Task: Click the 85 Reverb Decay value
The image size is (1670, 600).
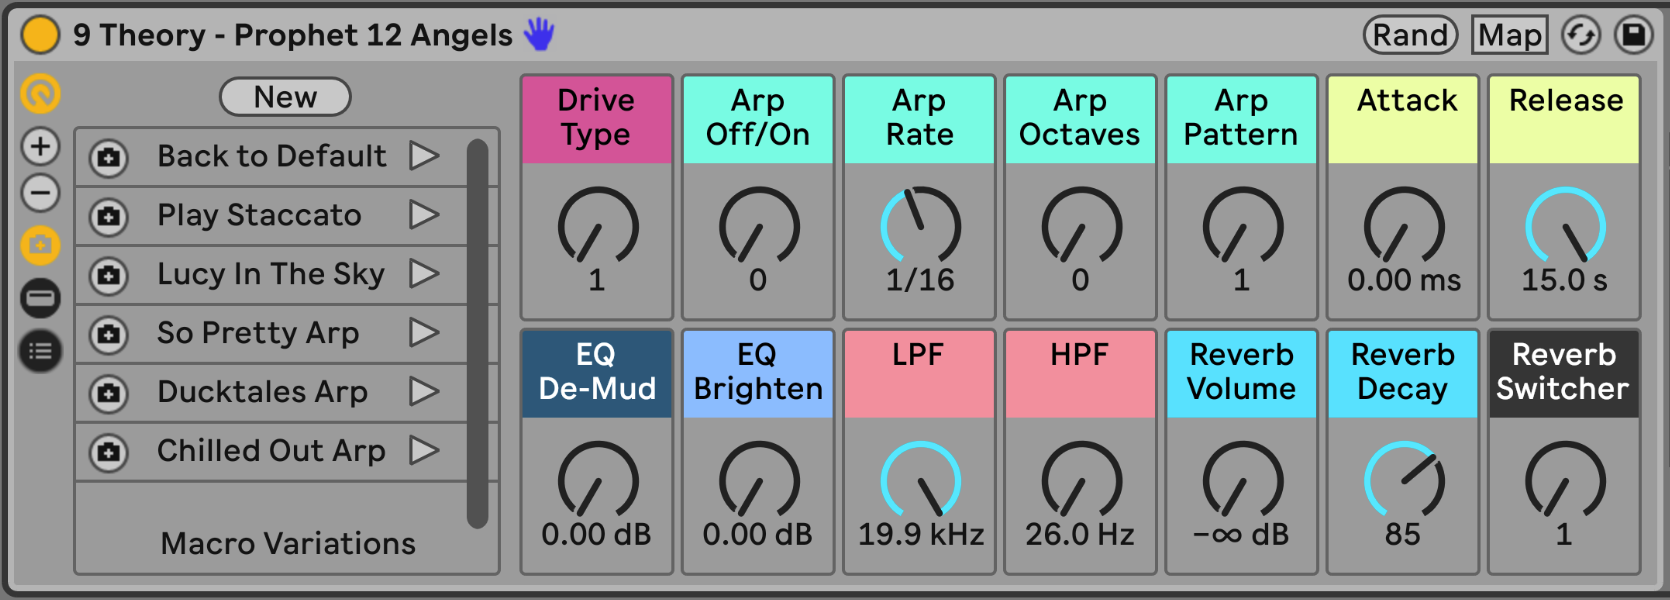Action: pos(1403,534)
